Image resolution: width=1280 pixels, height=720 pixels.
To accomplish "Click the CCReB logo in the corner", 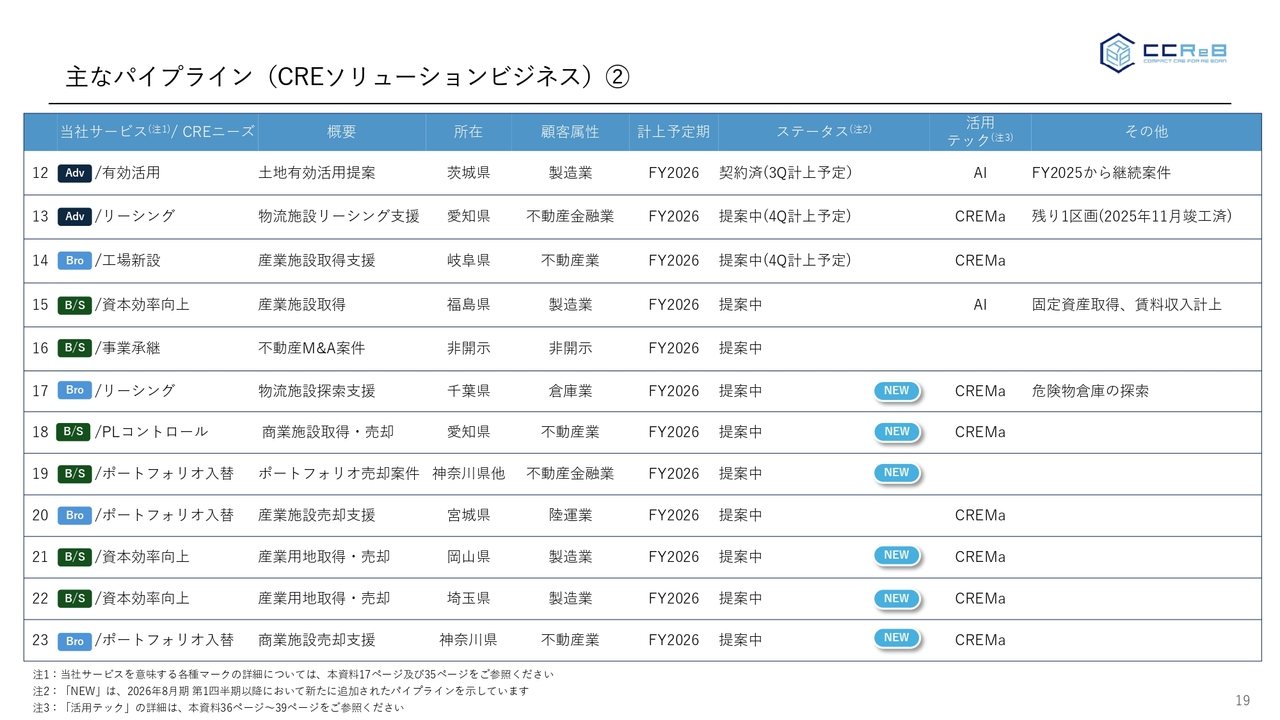I will pos(1164,52).
